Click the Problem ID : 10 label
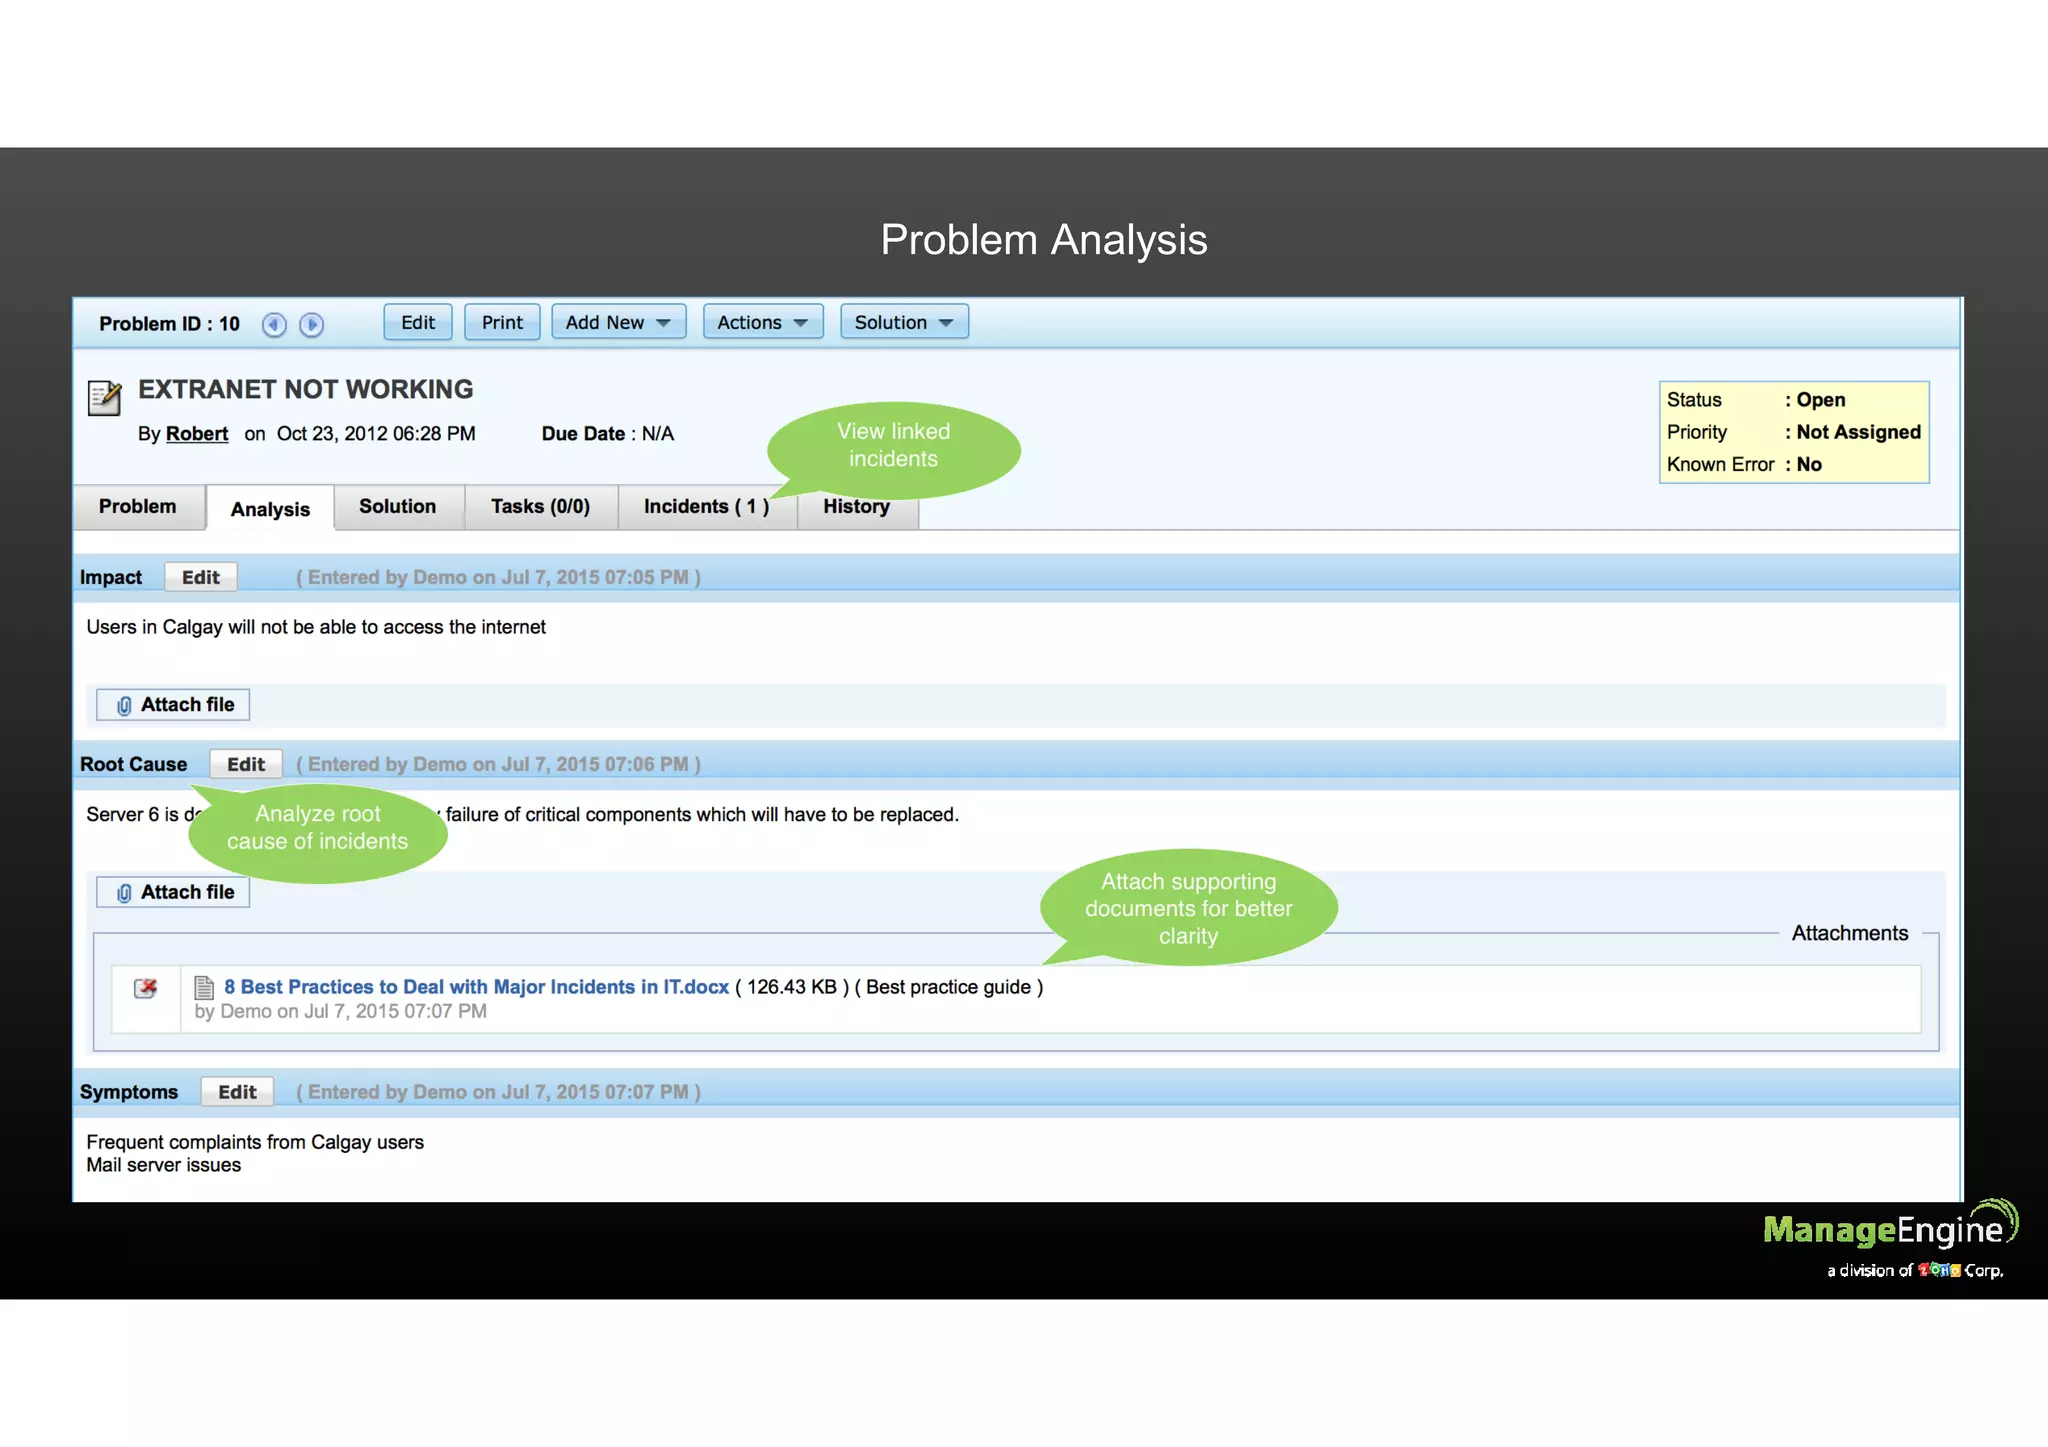The width and height of the screenshot is (2048, 1447). [169, 324]
